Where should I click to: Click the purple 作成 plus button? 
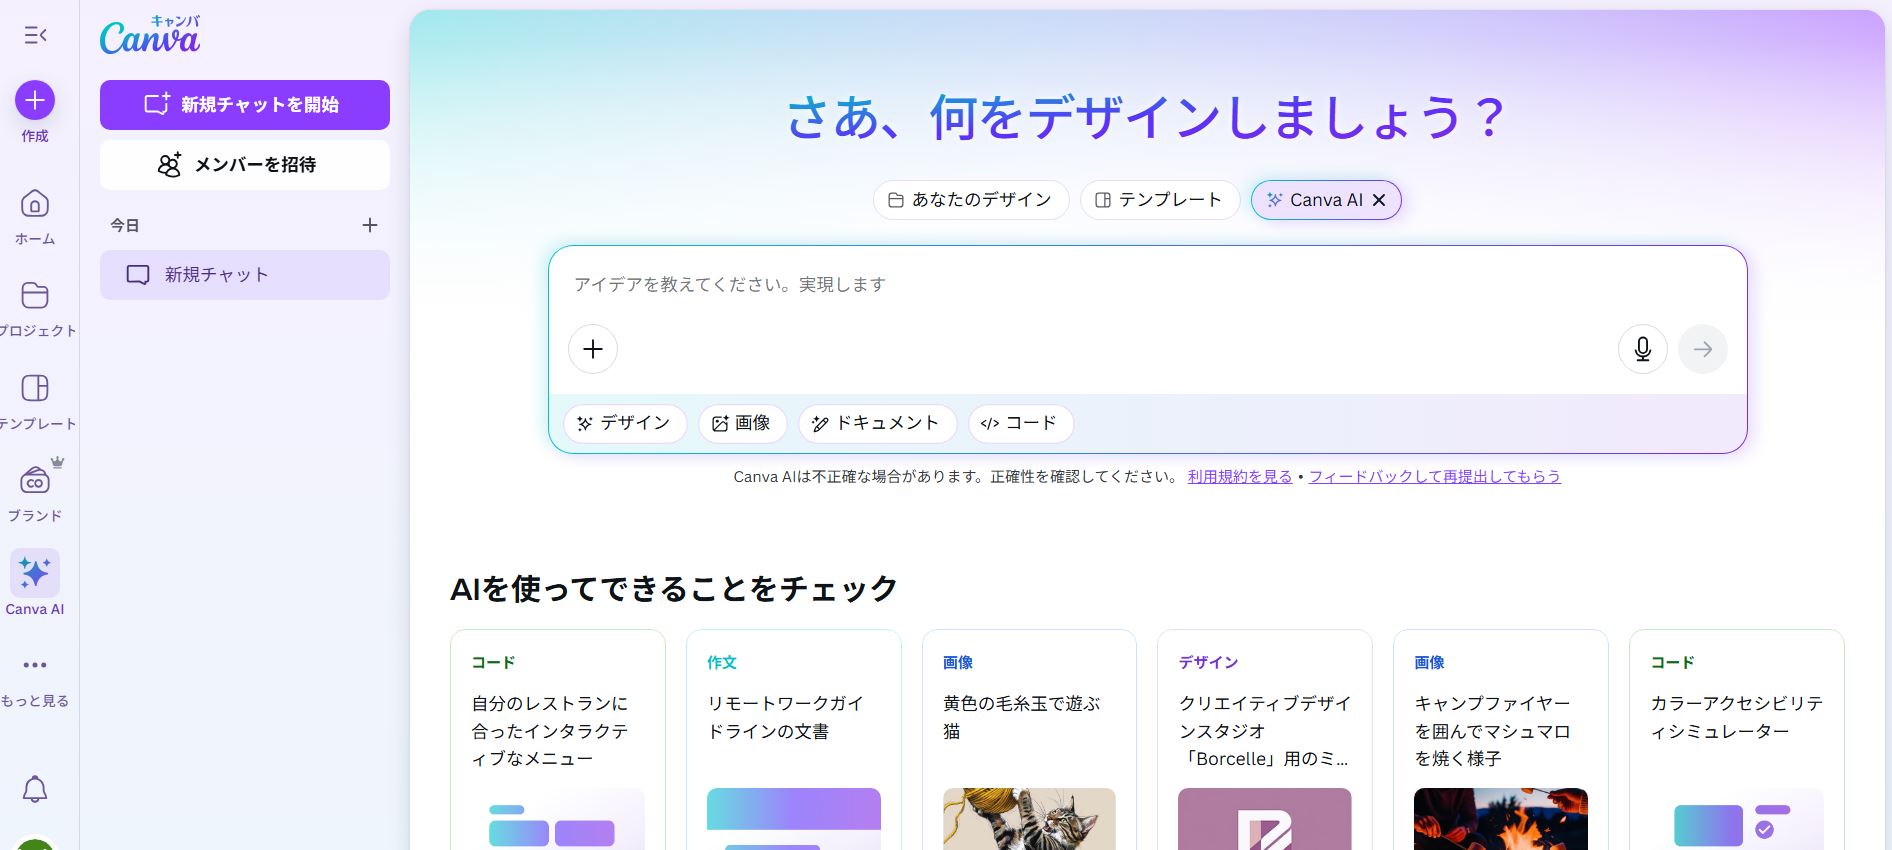(35, 100)
